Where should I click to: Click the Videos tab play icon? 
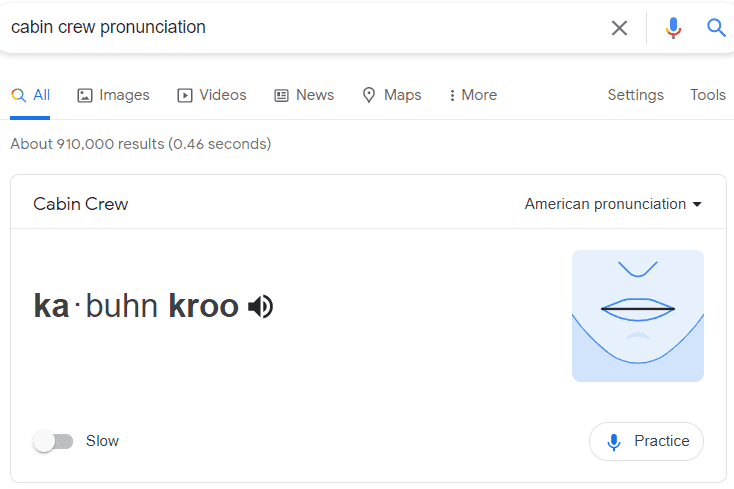tap(185, 96)
